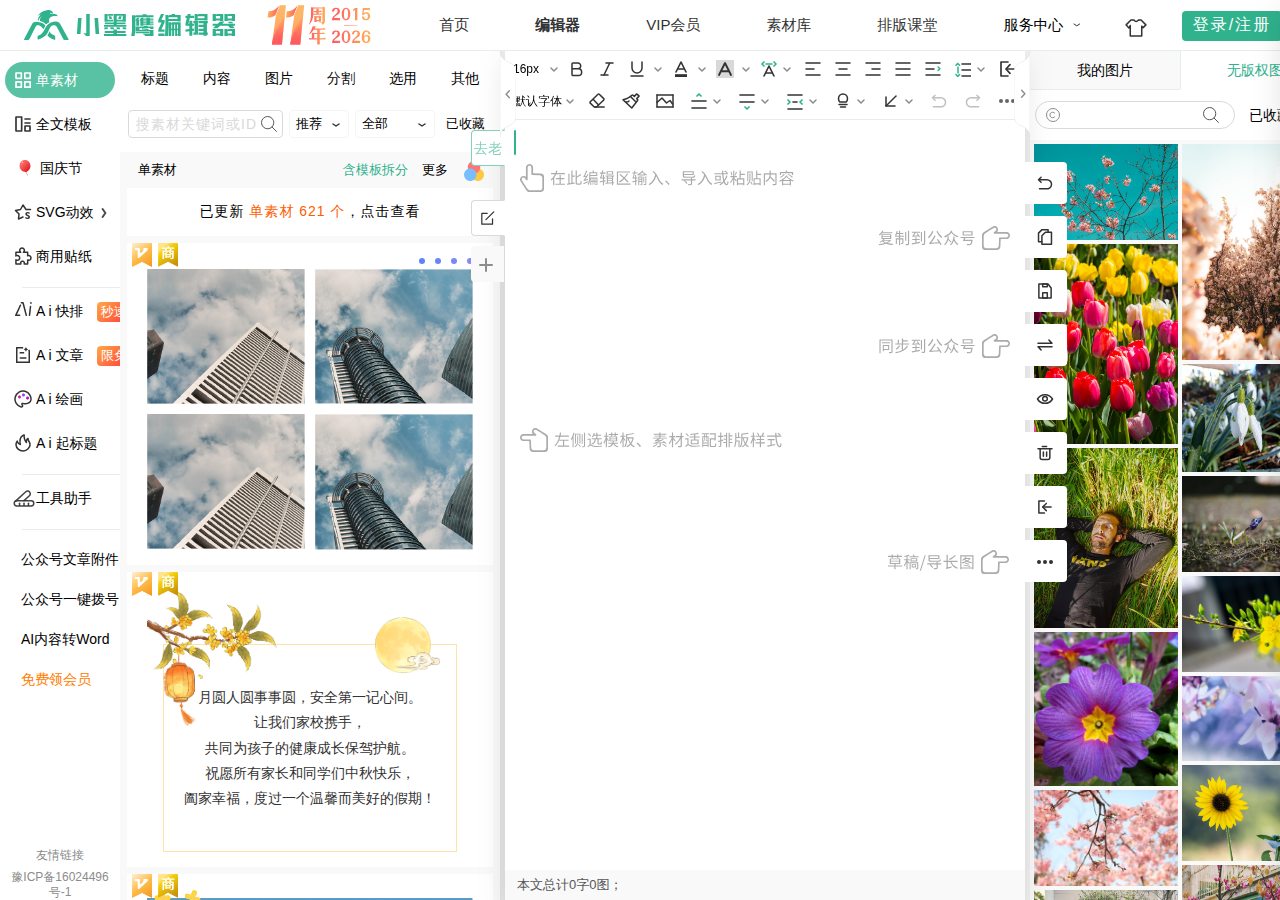The height and width of the screenshot is (900, 1280).
Task: Click the edit note icon
Action: pos(487,218)
